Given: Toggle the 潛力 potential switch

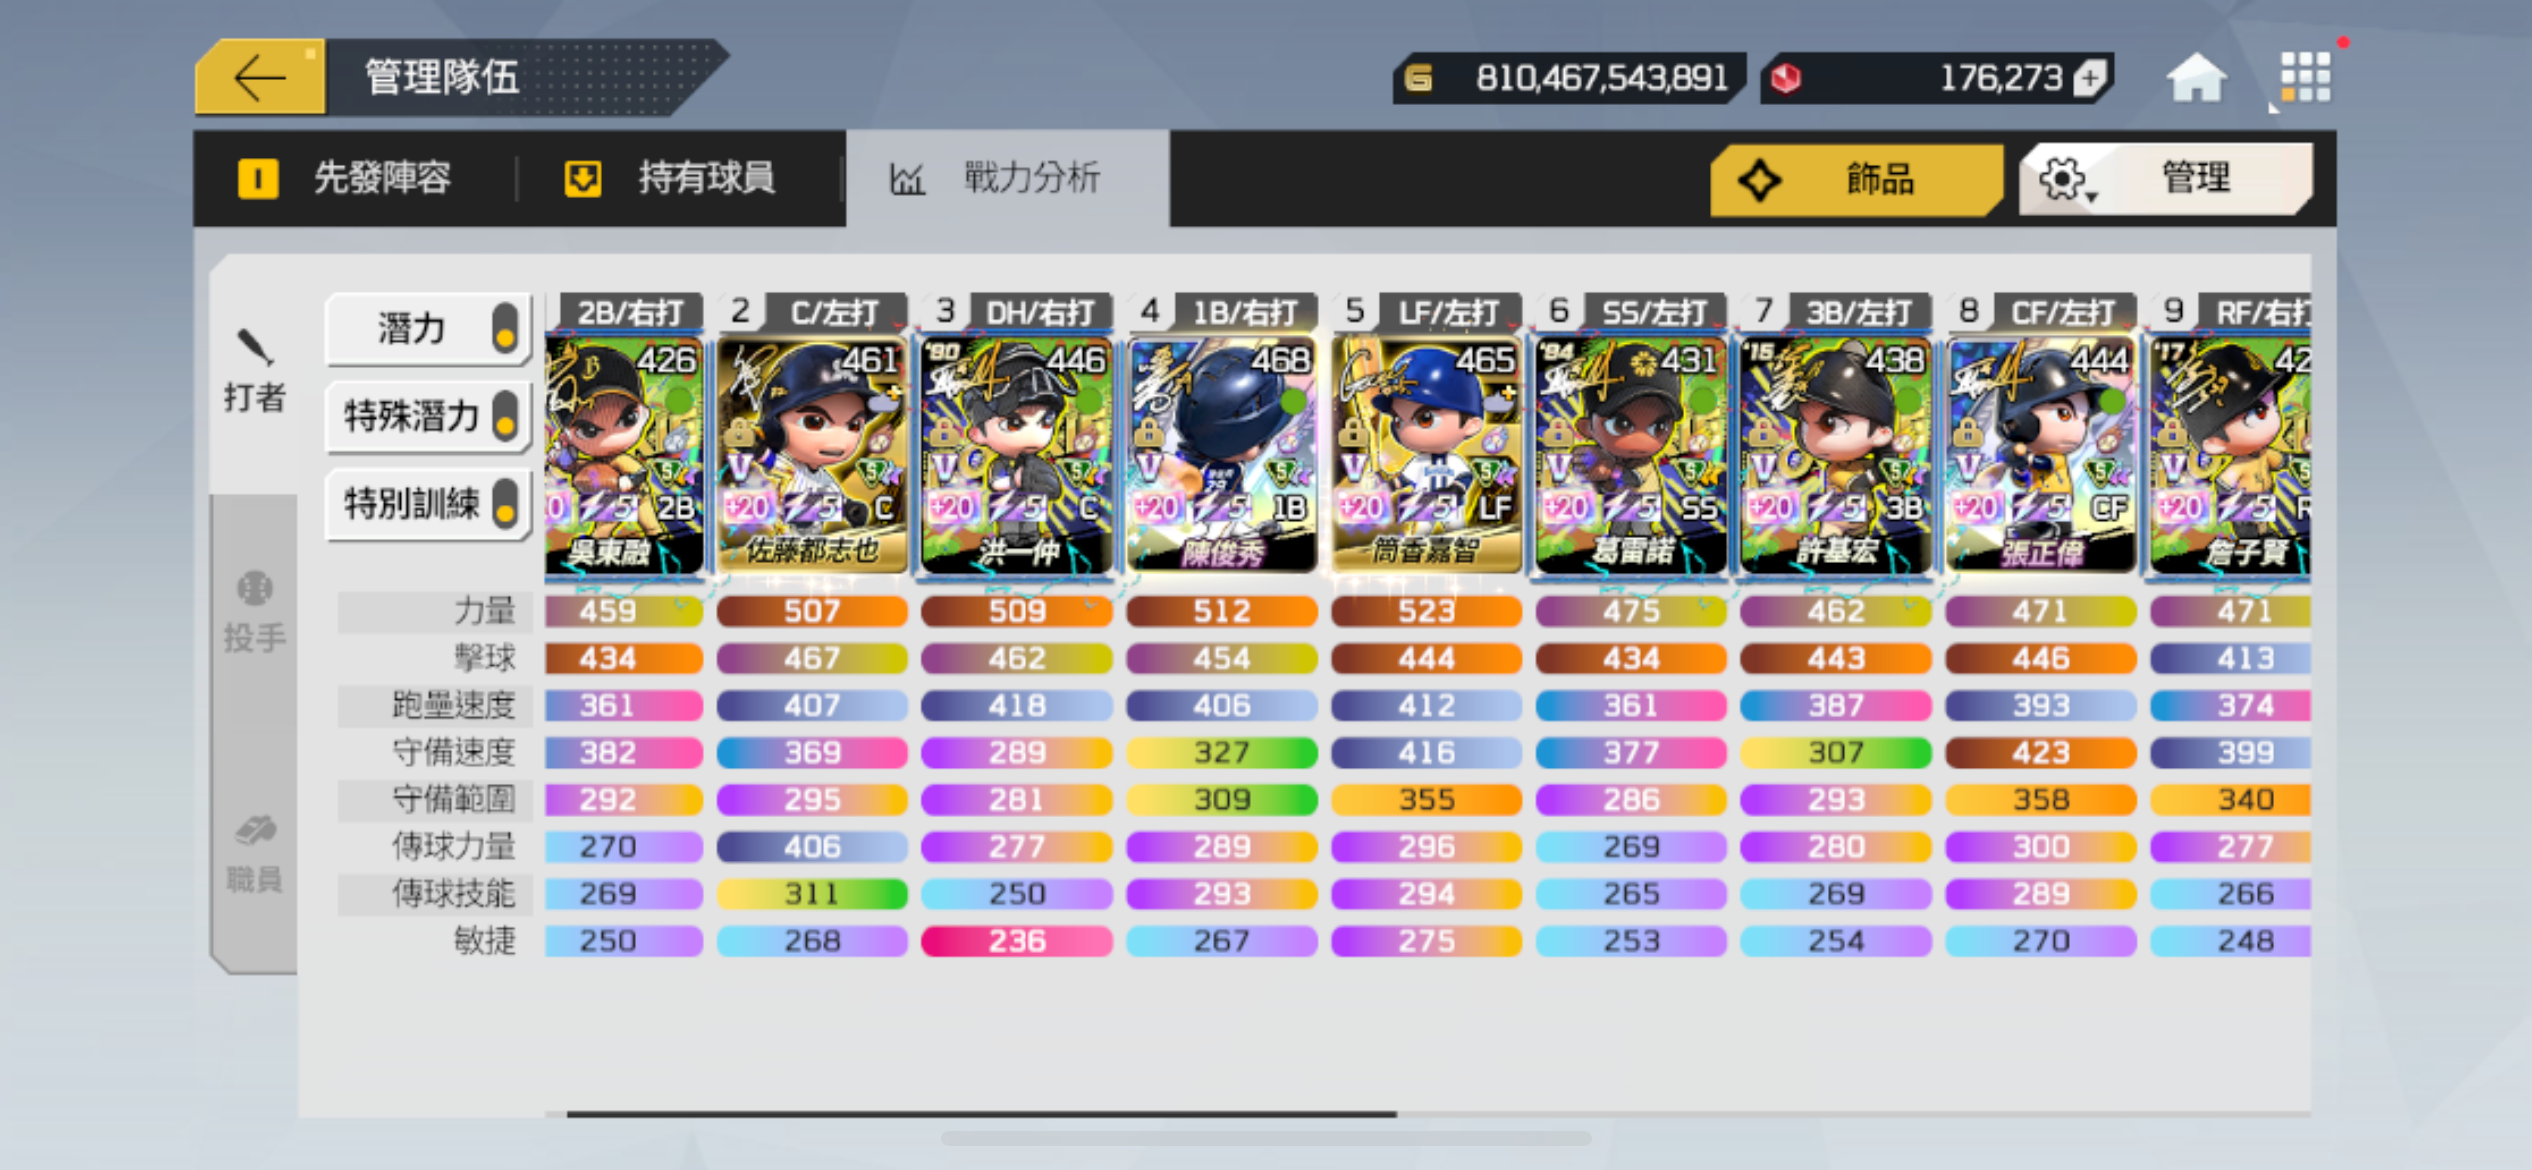Looking at the screenshot, I should point(505,328).
